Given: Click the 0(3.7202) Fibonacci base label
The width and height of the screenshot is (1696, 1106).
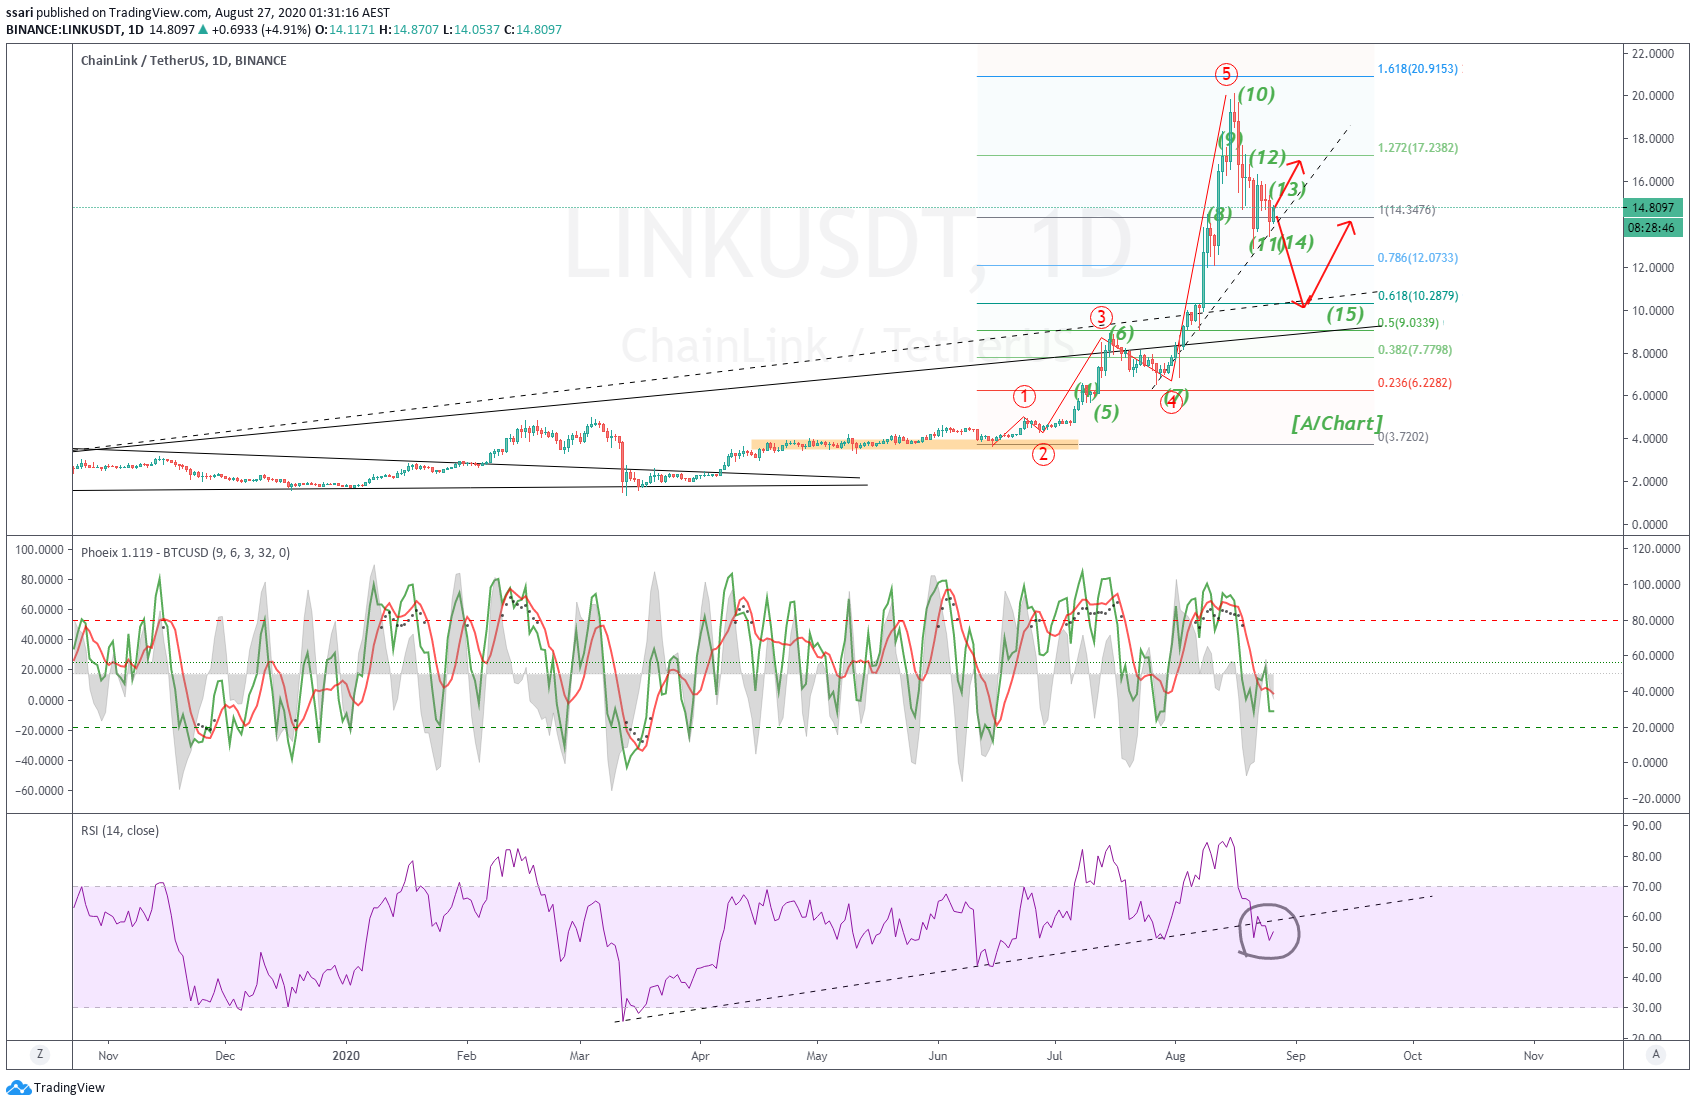Looking at the screenshot, I should pyautogui.click(x=1403, y=437).
